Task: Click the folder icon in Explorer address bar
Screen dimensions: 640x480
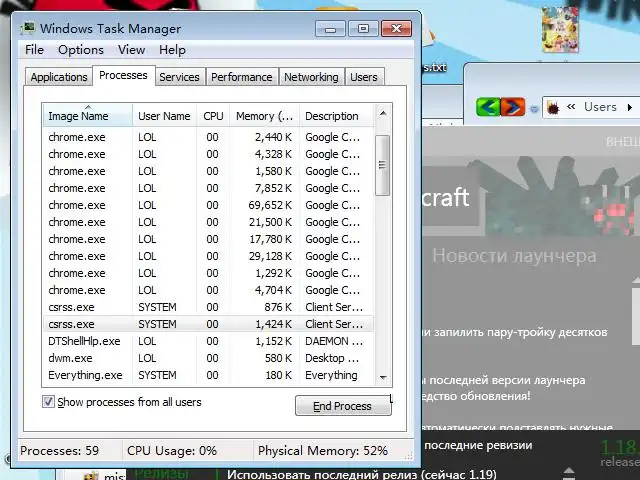Action: click(553, 107)
